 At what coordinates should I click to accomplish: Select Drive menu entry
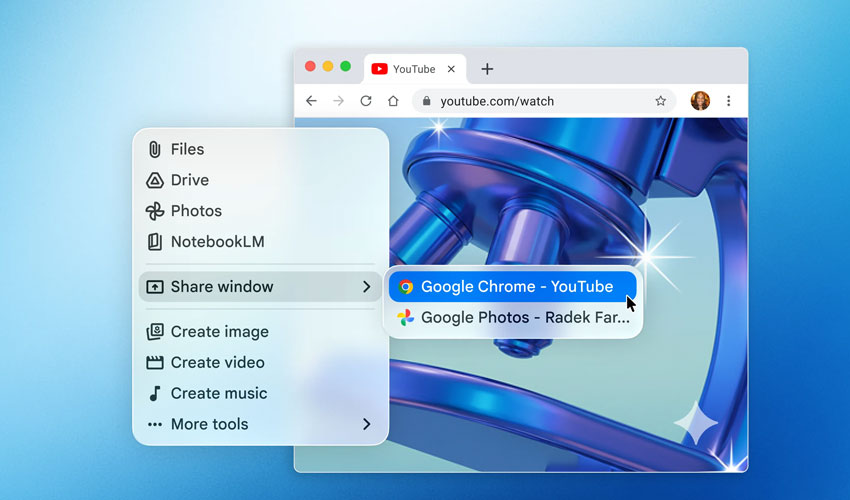coord(261,180)
